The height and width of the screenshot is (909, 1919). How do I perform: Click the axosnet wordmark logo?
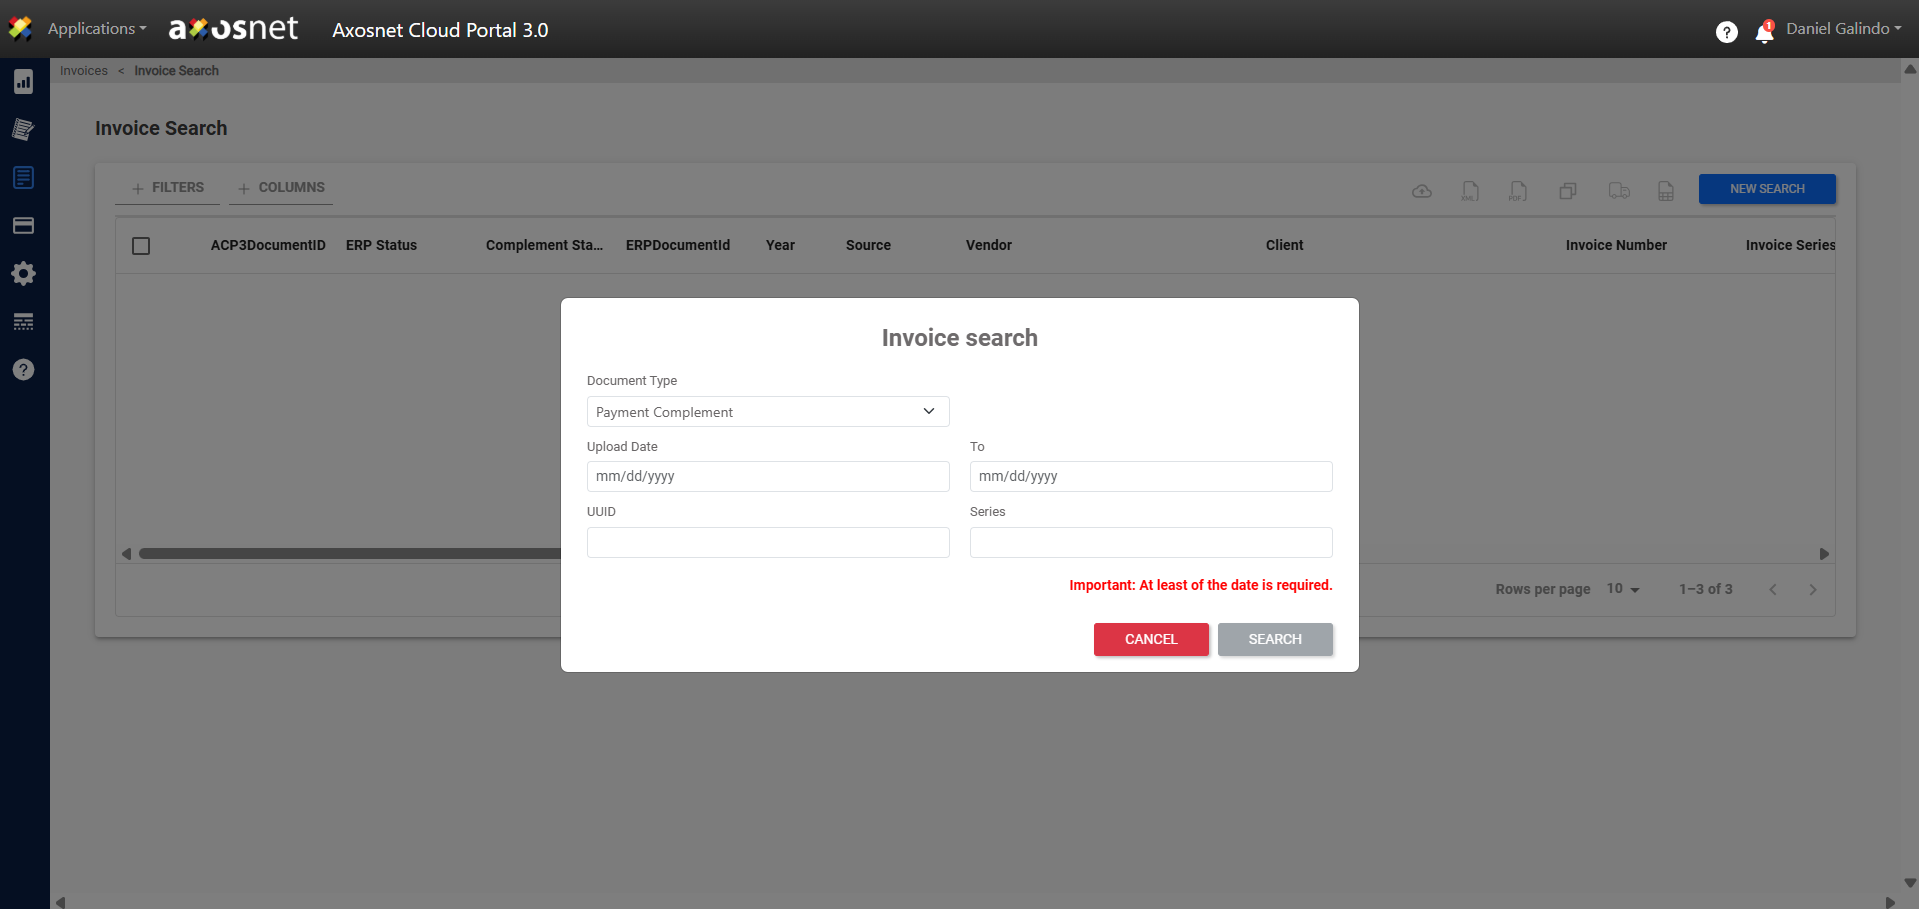pyautogui.click(x=234, y=29)
